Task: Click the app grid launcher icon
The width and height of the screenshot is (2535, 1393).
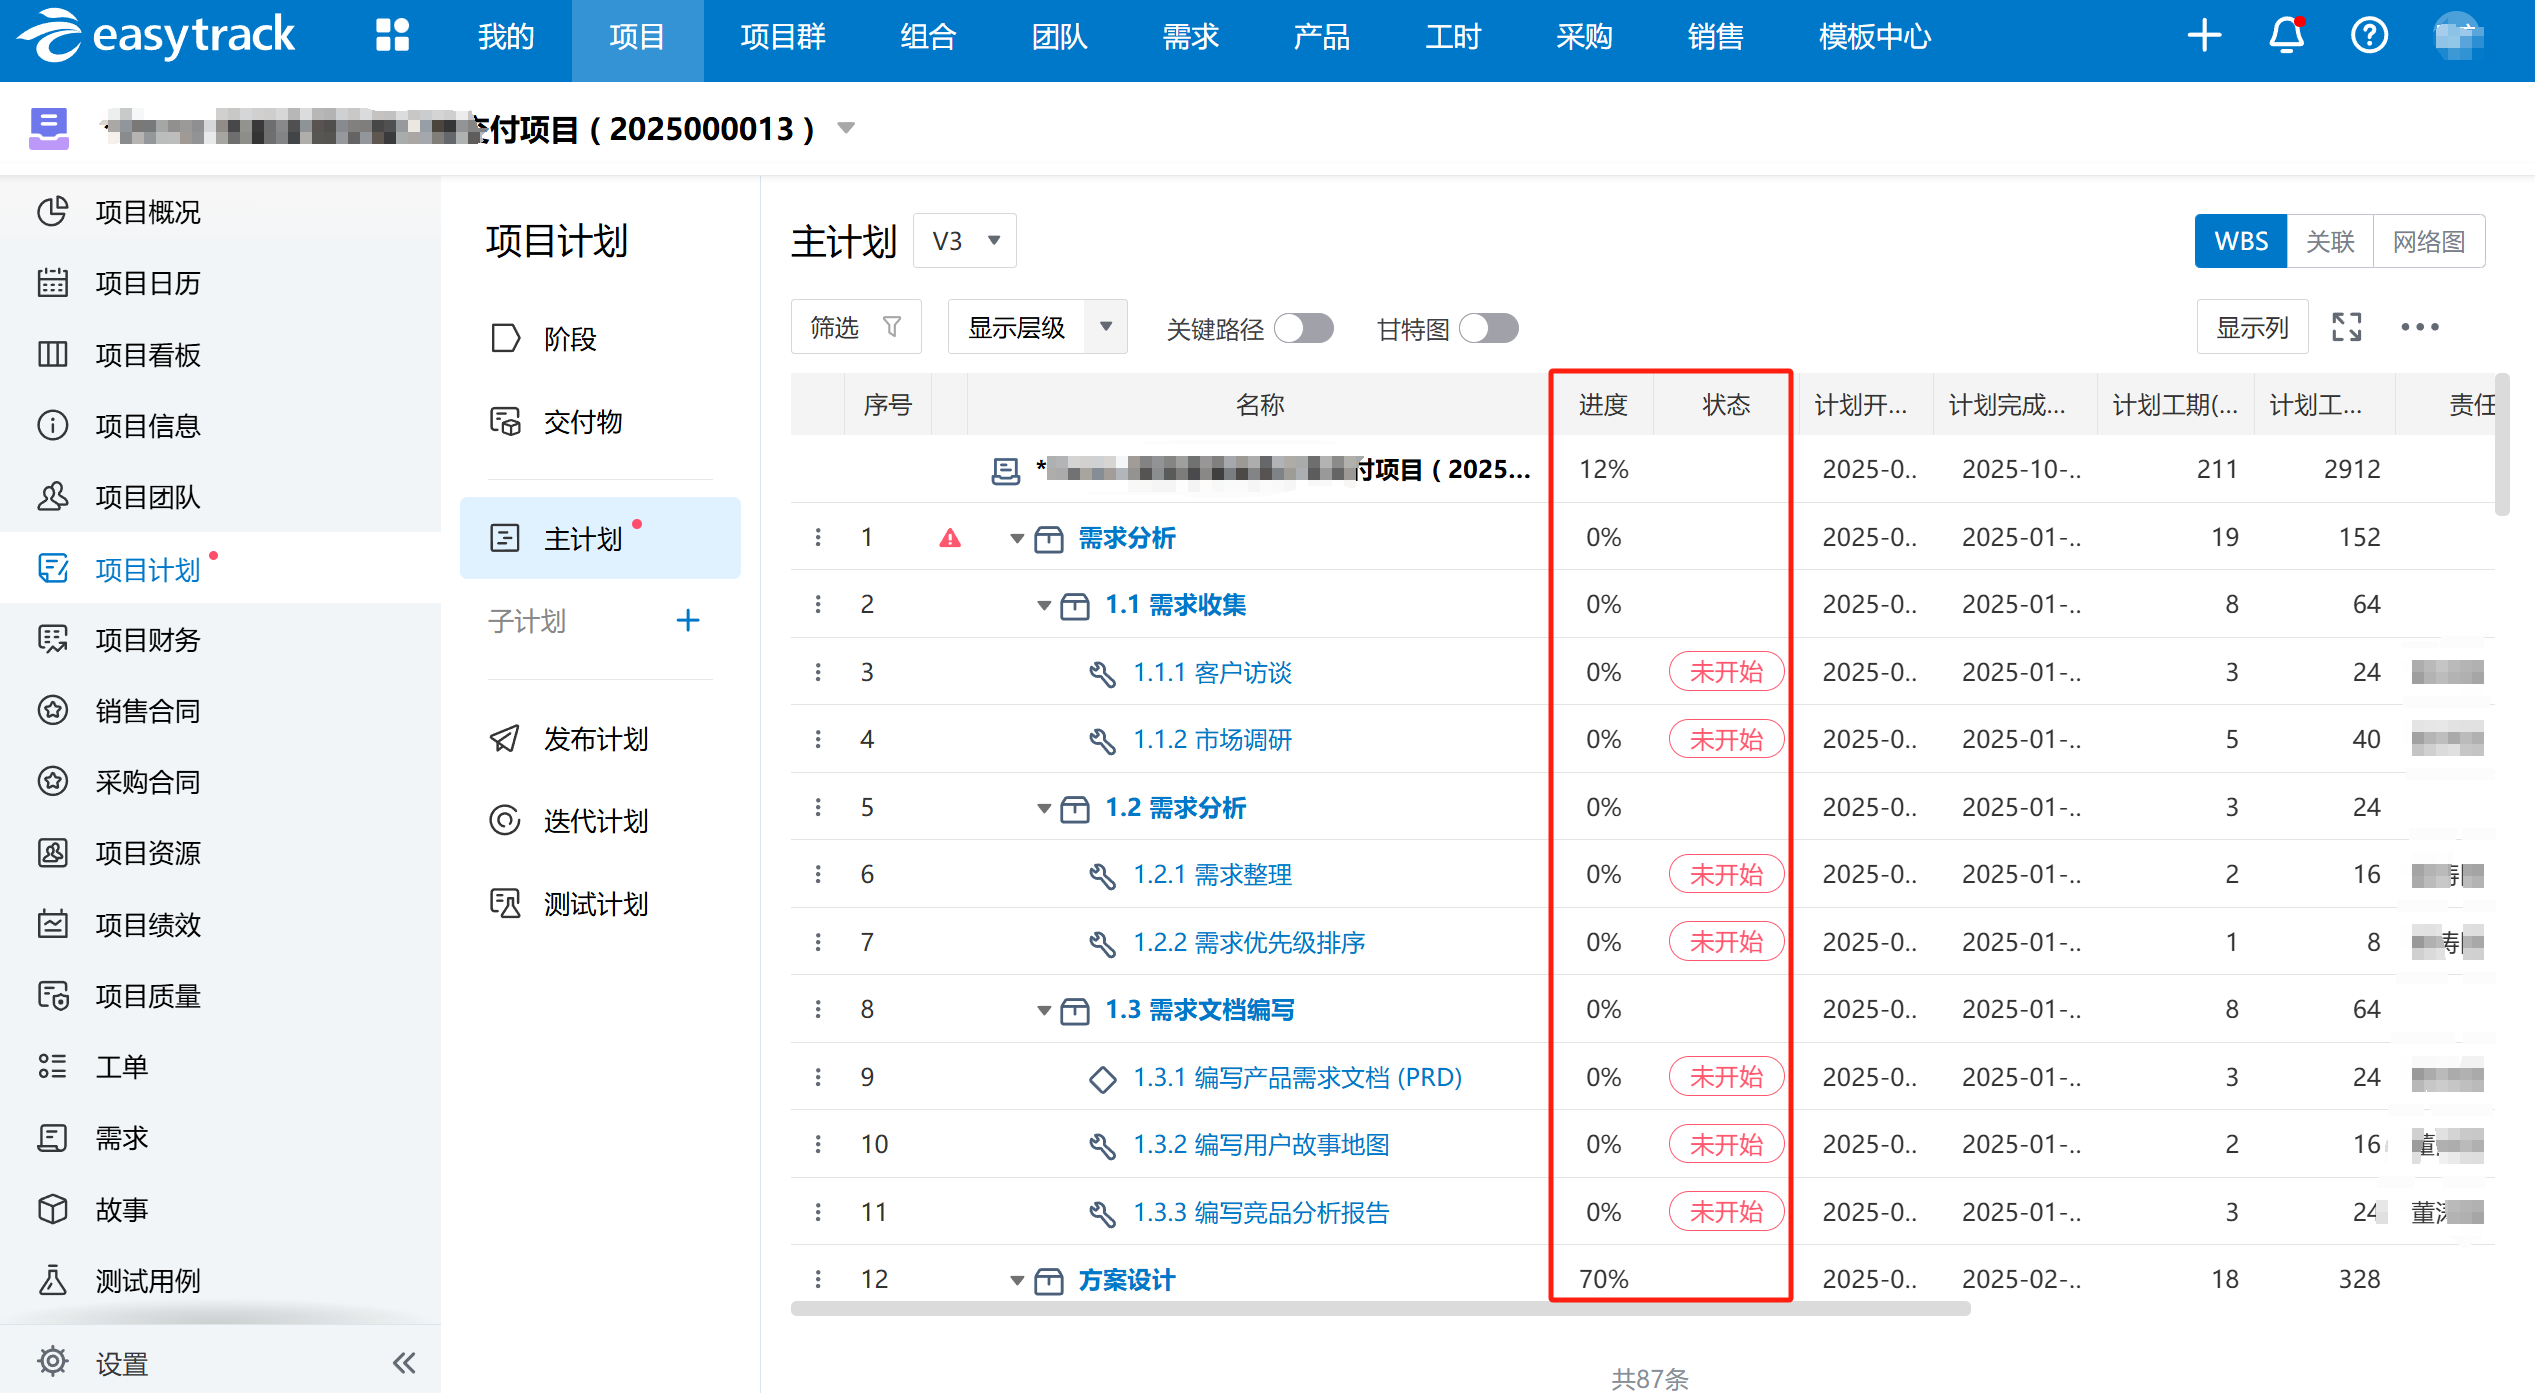Action: pyautogui.click(x=392, y=36)
